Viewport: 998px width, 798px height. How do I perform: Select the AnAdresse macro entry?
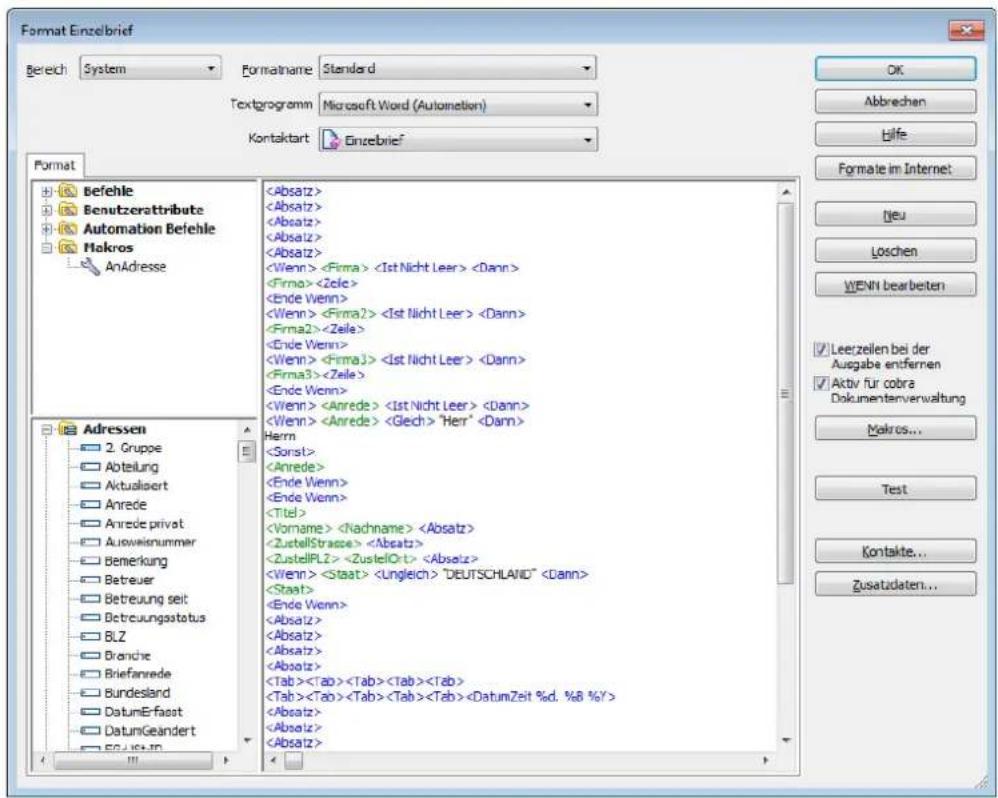[x=135, y=267]
